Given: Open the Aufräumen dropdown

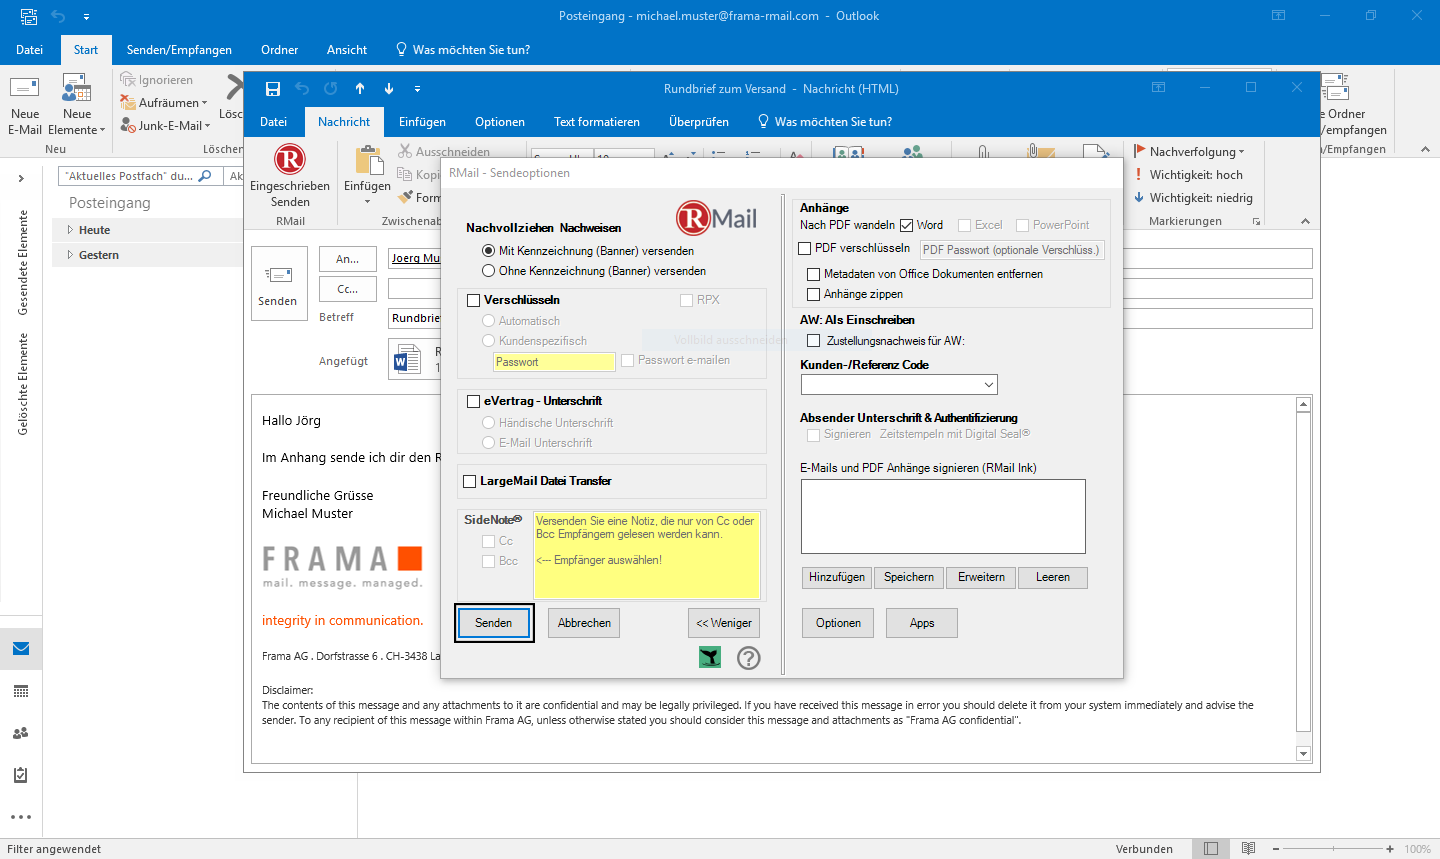Looking at the screenshot, I should point(204,103).
